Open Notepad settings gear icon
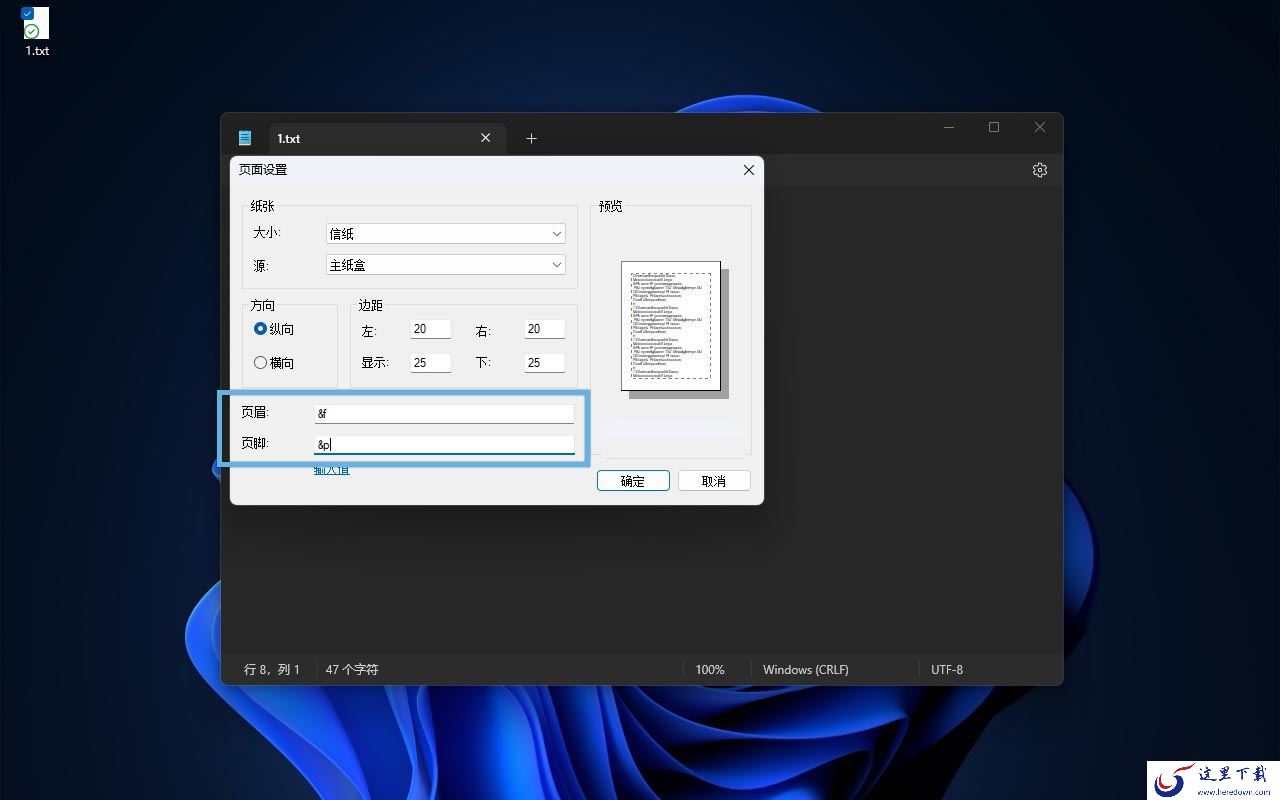The width and height of the screenshot is (1280, 800). coord(1039,170)
